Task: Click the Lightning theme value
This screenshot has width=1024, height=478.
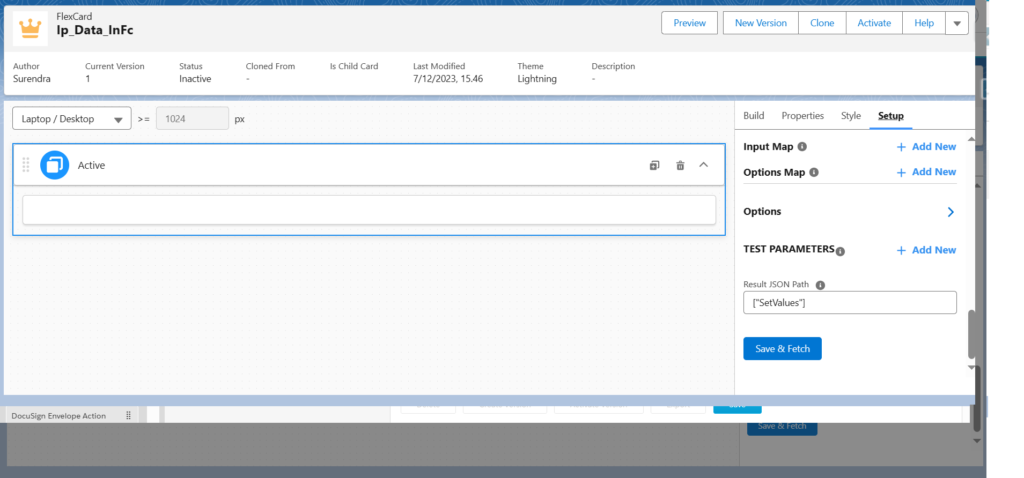Action: pos(537,79)
